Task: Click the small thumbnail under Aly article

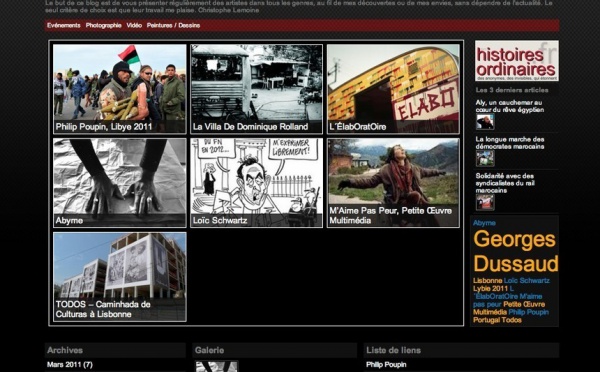Action: 485,122
